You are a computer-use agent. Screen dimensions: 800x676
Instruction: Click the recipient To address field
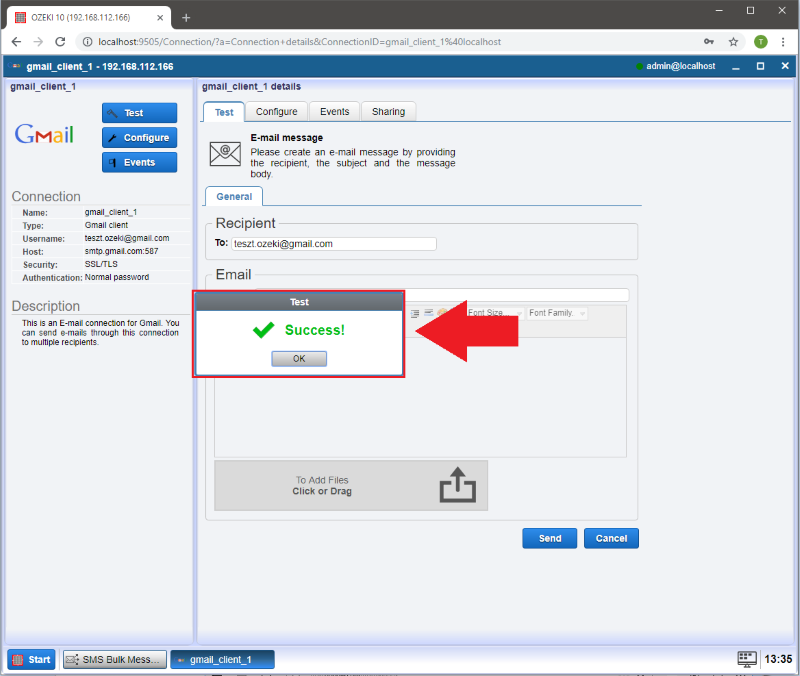point(333,243)
